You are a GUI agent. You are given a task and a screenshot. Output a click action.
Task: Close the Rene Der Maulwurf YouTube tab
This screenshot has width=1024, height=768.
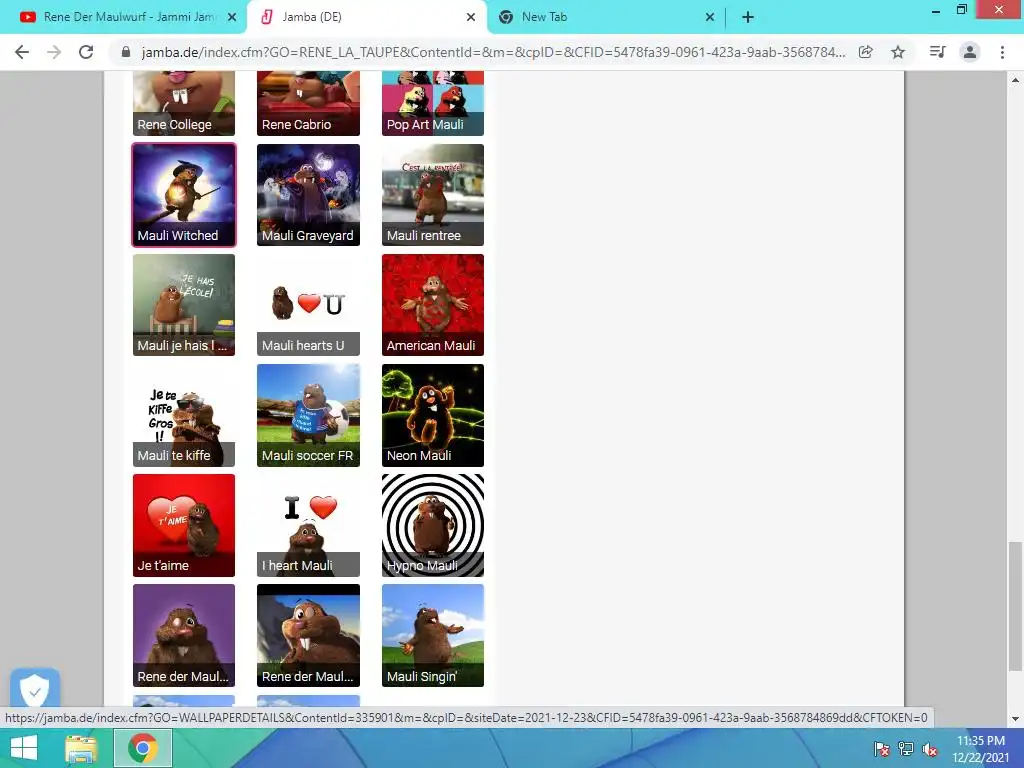pyautogui.click(x=232, y=18)
